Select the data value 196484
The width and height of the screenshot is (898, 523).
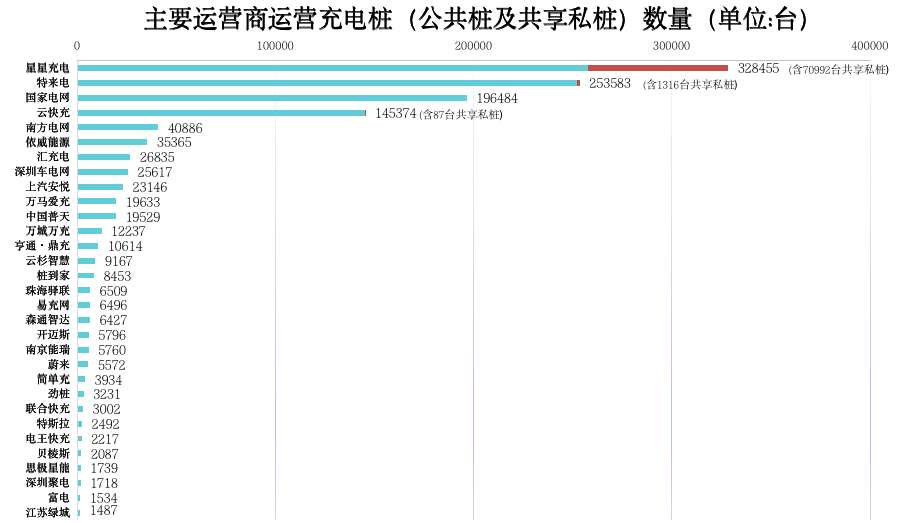(497, 98)
